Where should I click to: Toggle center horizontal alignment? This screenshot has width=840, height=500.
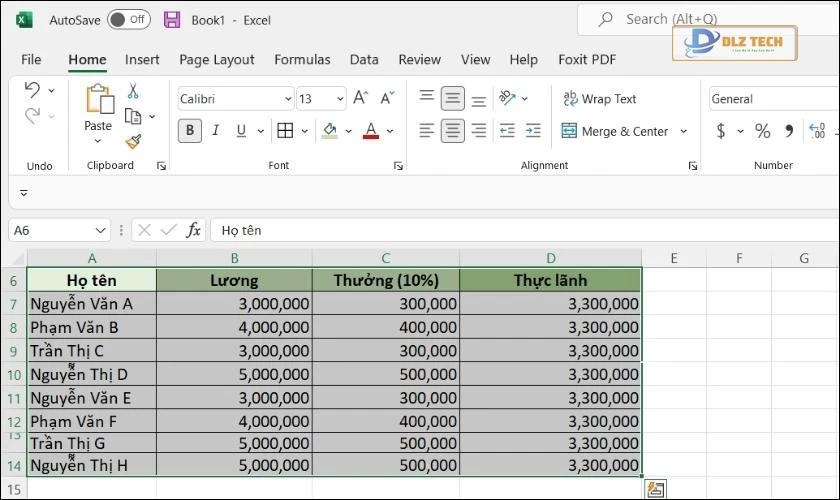pyautogui.click(x=453, y=131)
